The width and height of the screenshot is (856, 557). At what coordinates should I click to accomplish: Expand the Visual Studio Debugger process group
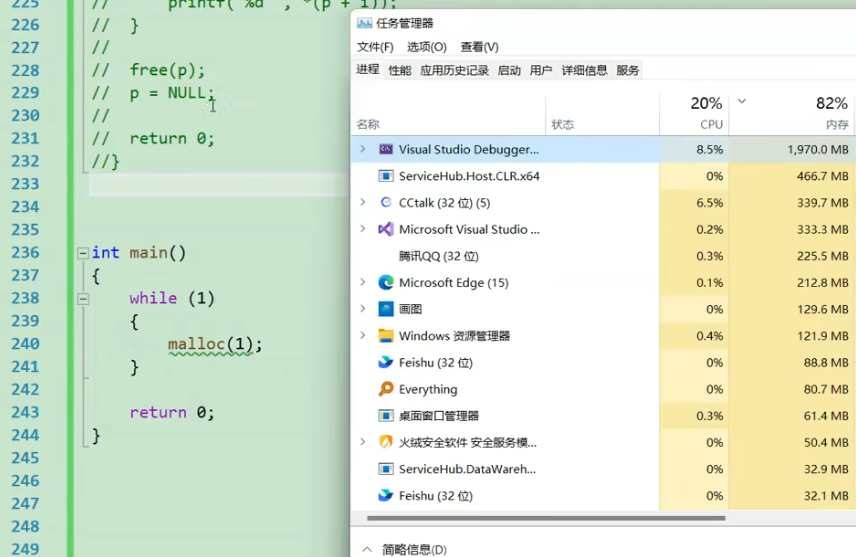tap(363, 149)
